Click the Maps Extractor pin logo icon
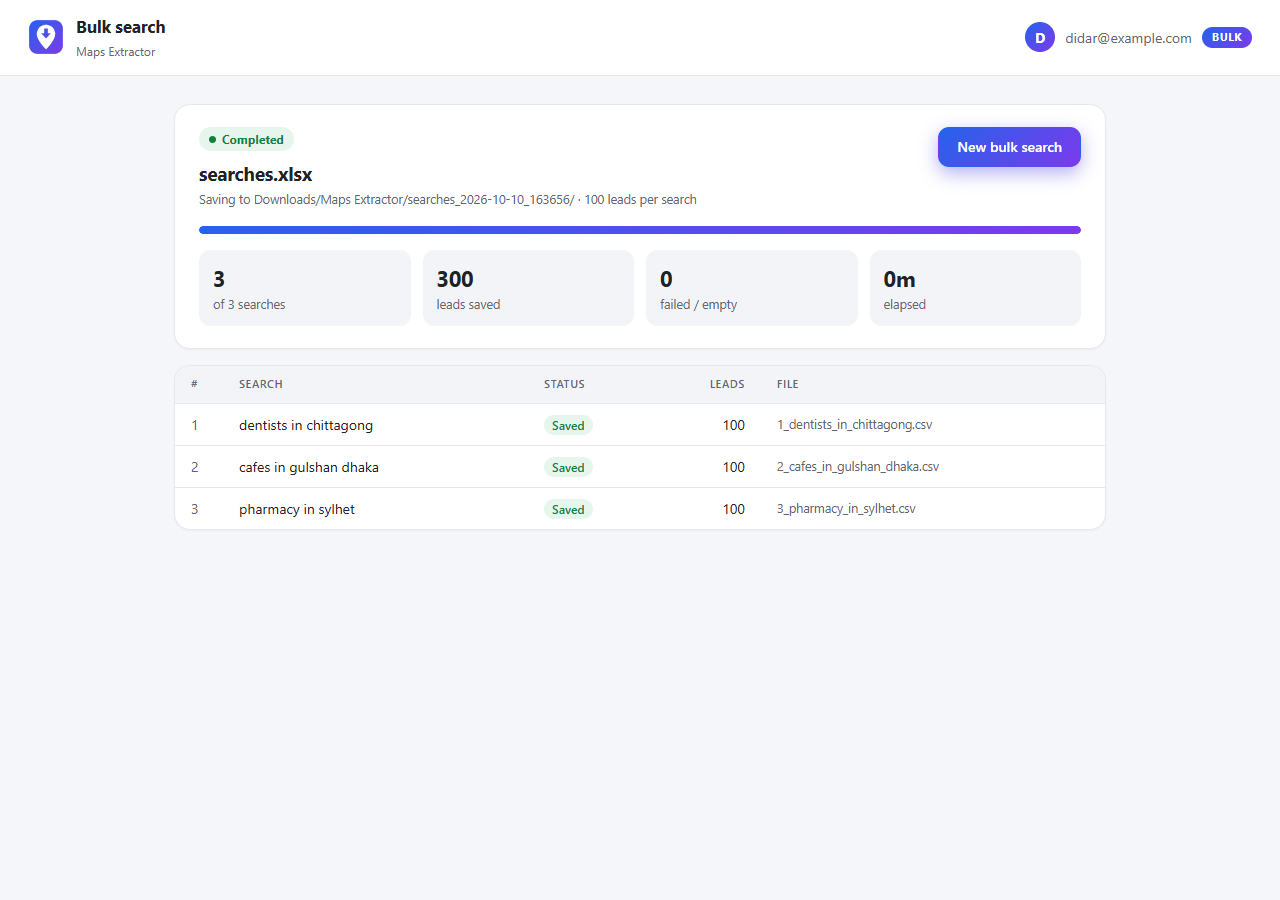This screenshot has height=900, width=1280. tap(46, 37)
